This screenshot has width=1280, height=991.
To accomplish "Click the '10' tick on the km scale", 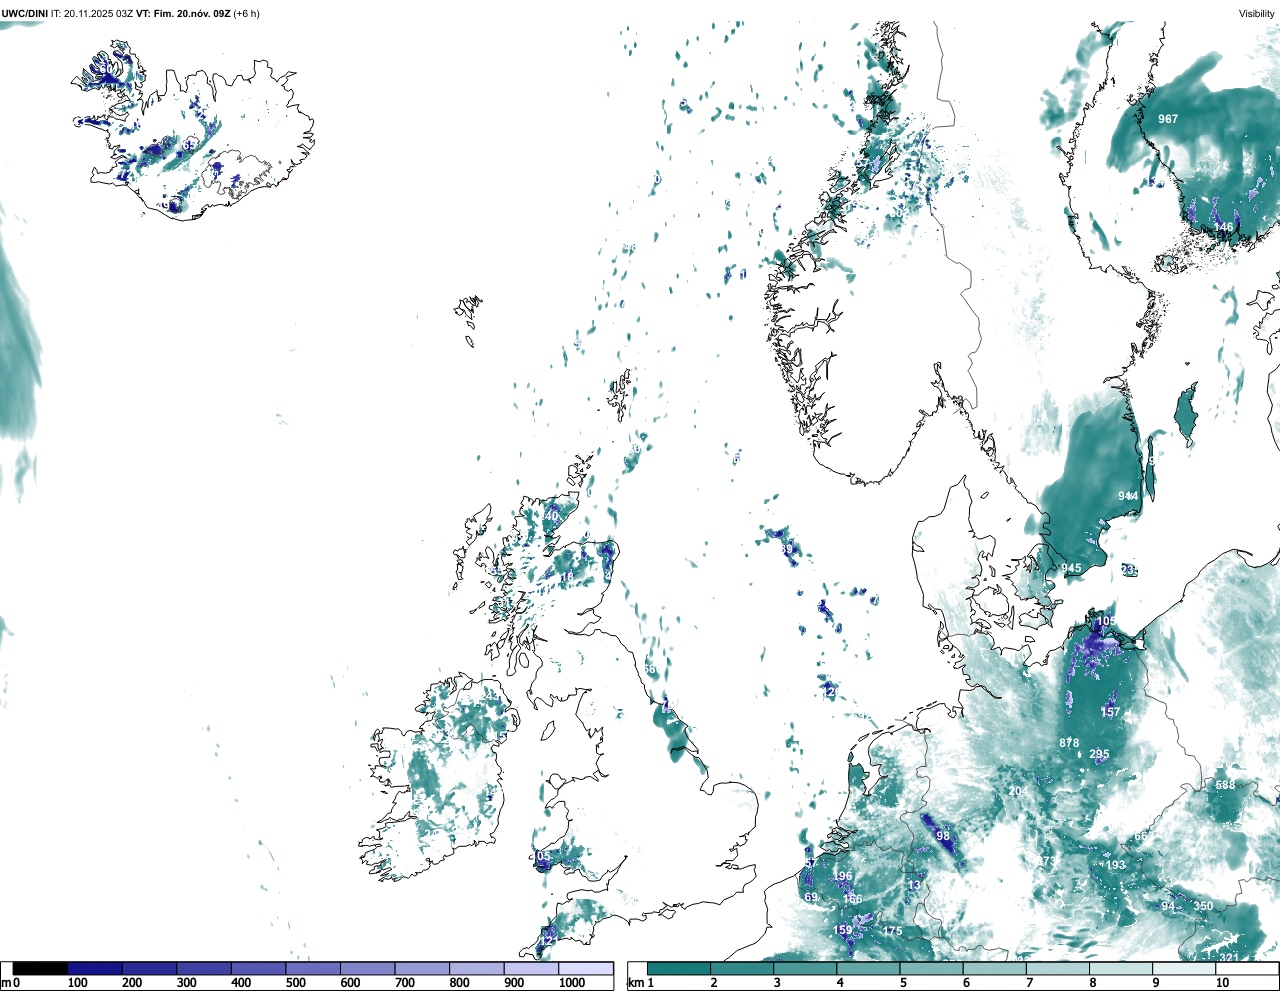I will (x=1222, y=983).
